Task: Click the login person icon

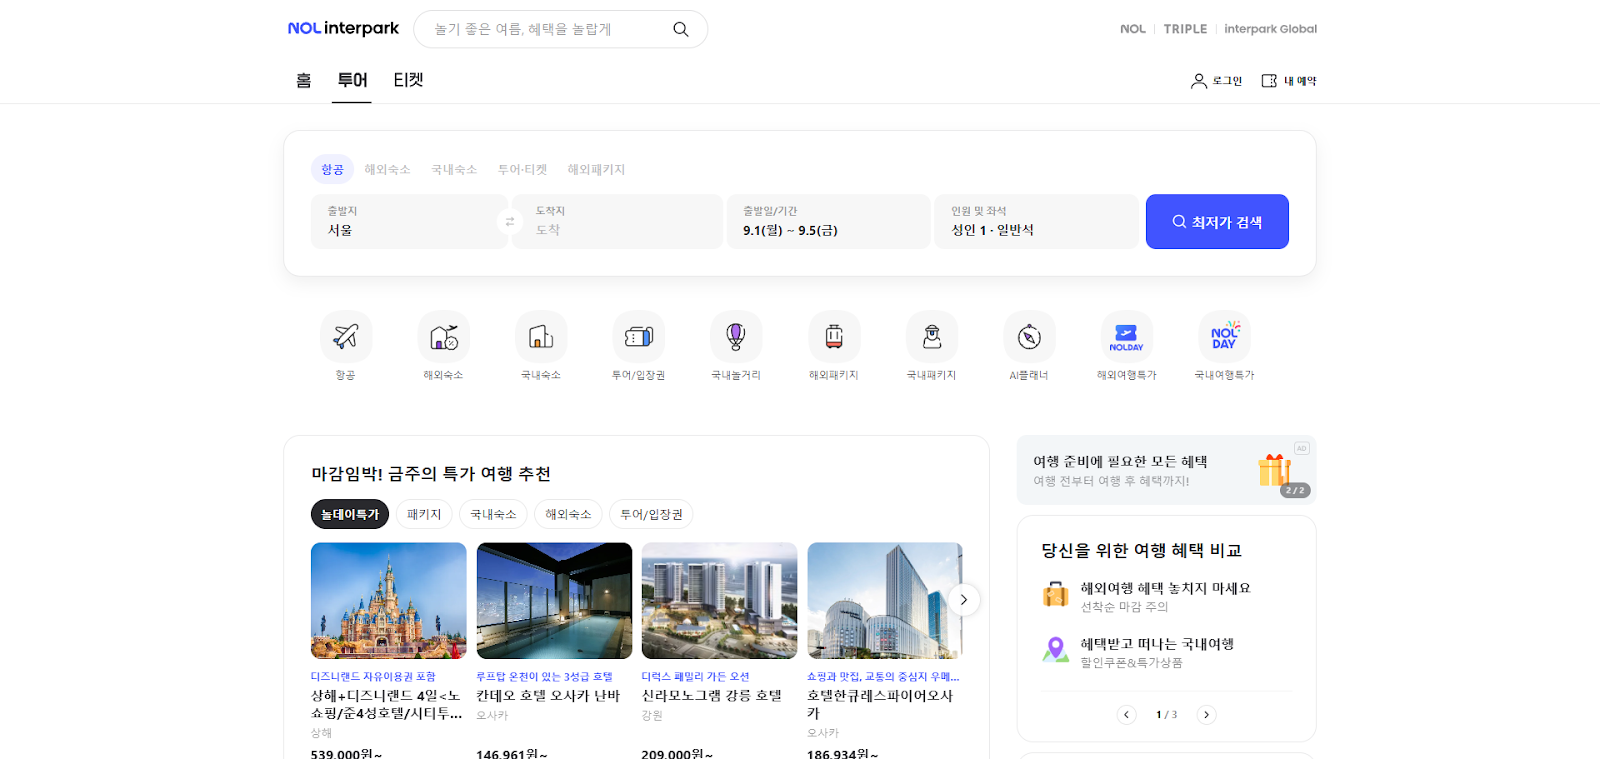Action: 1199,81
